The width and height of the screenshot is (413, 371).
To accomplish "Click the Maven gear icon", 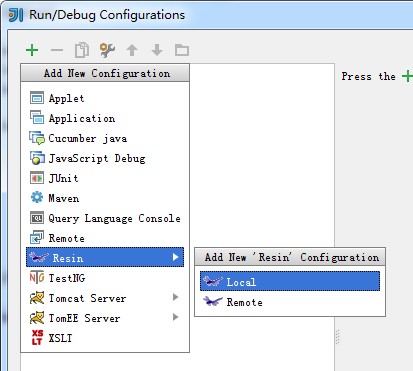I will pos(37,198).
